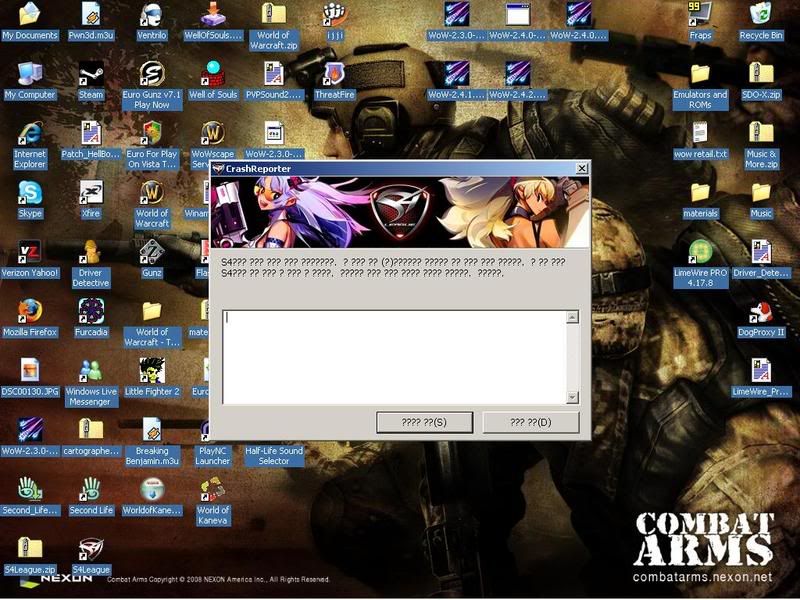Select the Mozilla Firefox icon
Viewport: 800px width, 600px height.
(30, 312)
